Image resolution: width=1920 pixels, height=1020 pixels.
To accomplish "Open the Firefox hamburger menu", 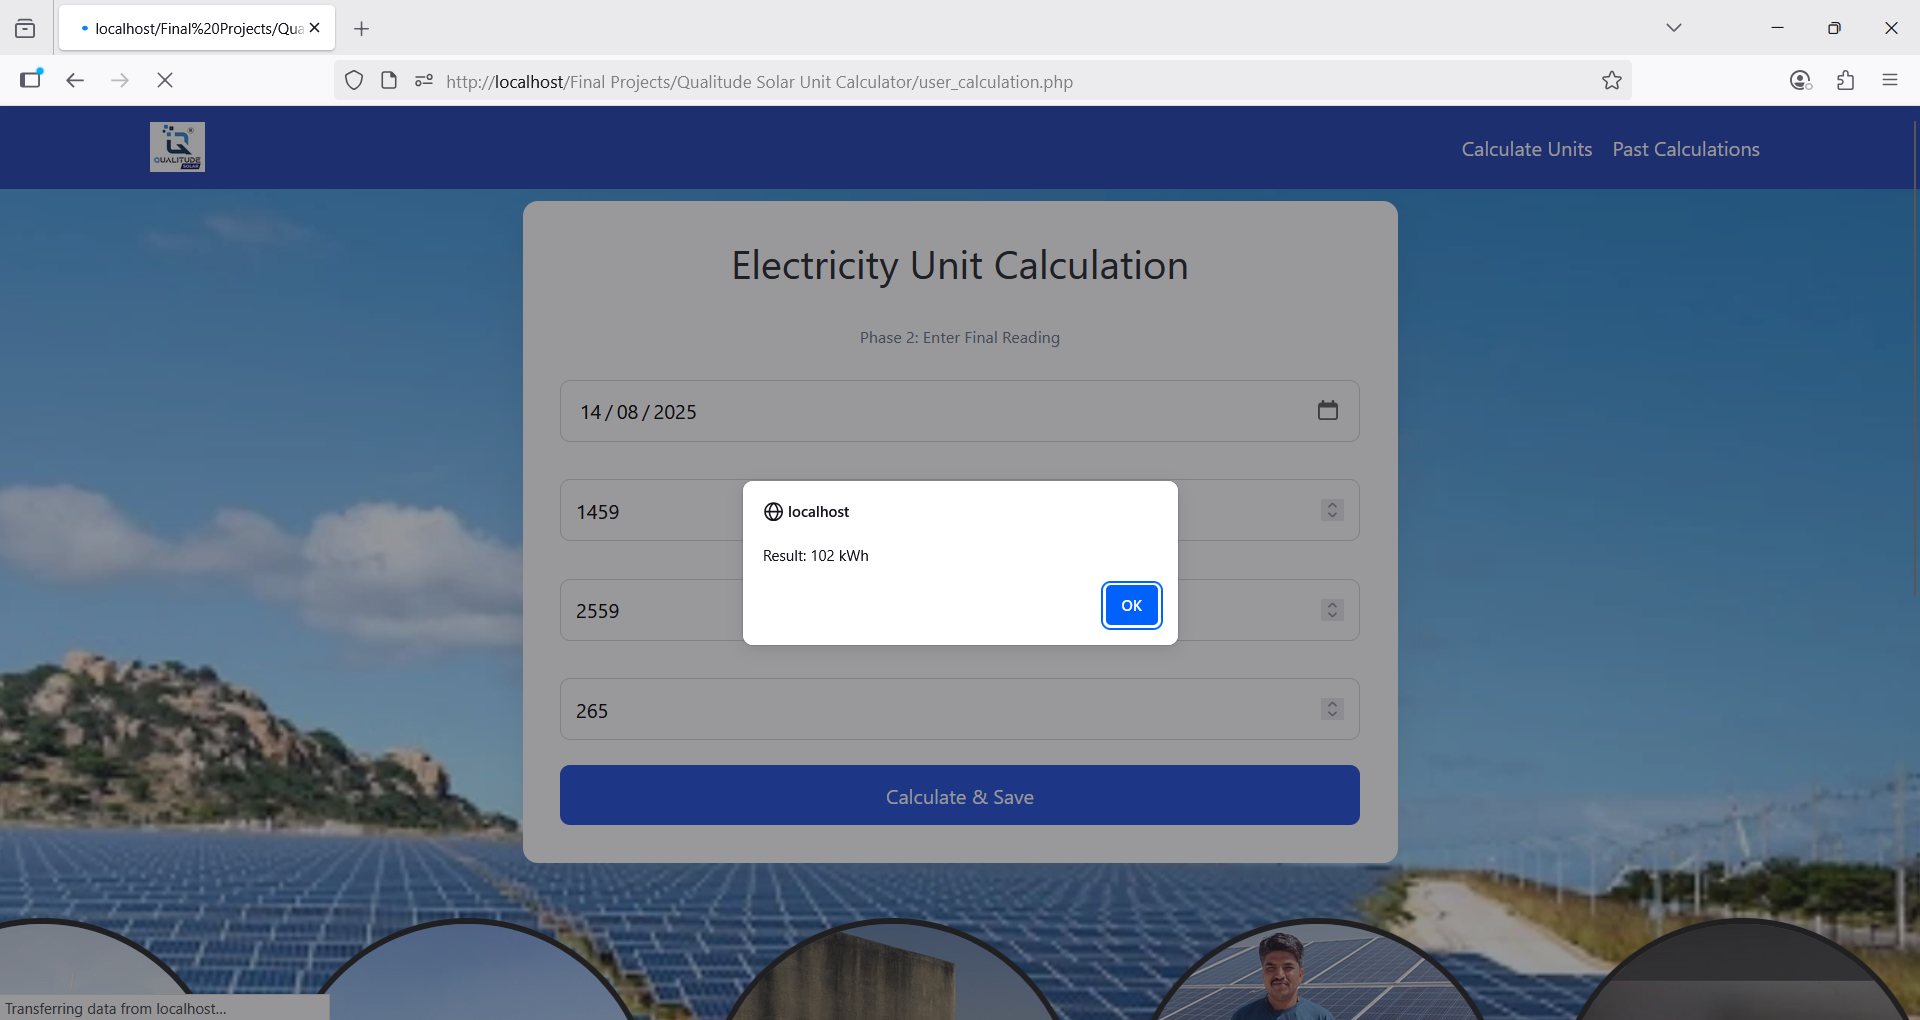I will point(1889,81).
